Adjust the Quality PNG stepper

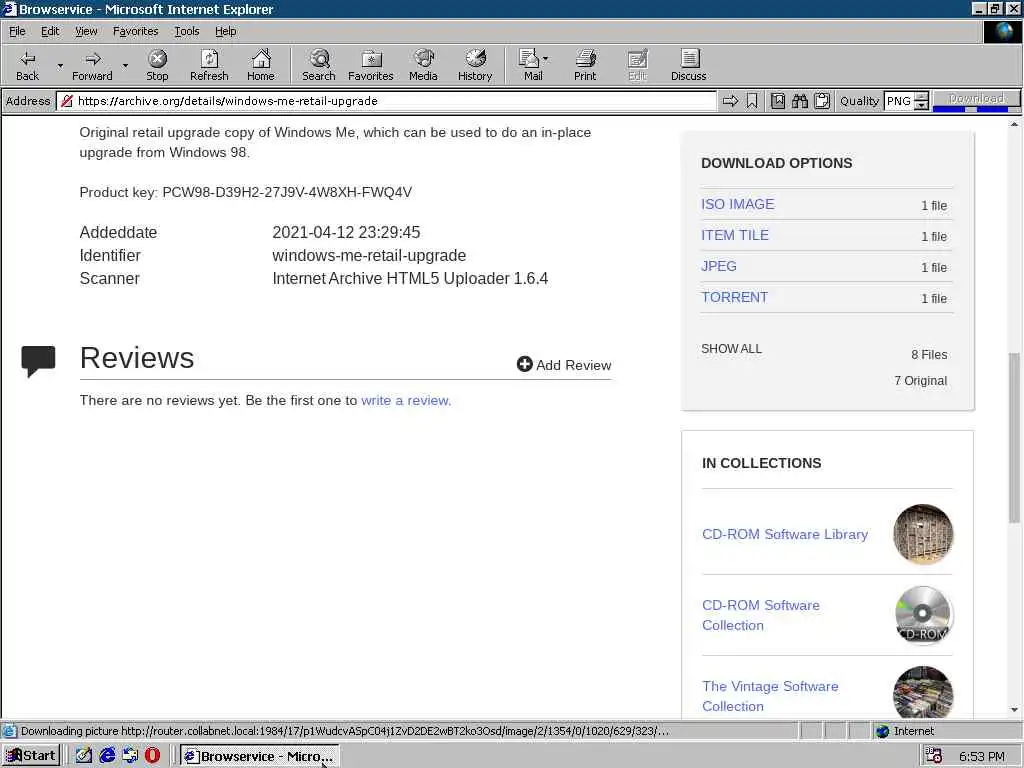(x=921, y=101)
